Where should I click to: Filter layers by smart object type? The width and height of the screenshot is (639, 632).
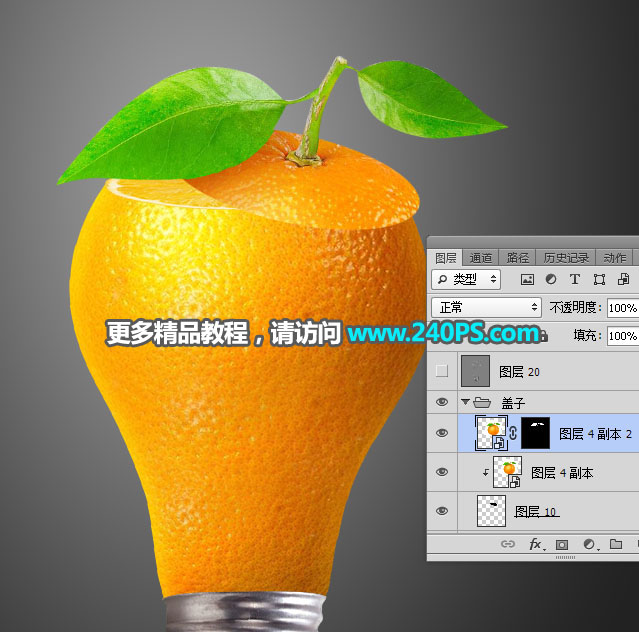point(624,280)
